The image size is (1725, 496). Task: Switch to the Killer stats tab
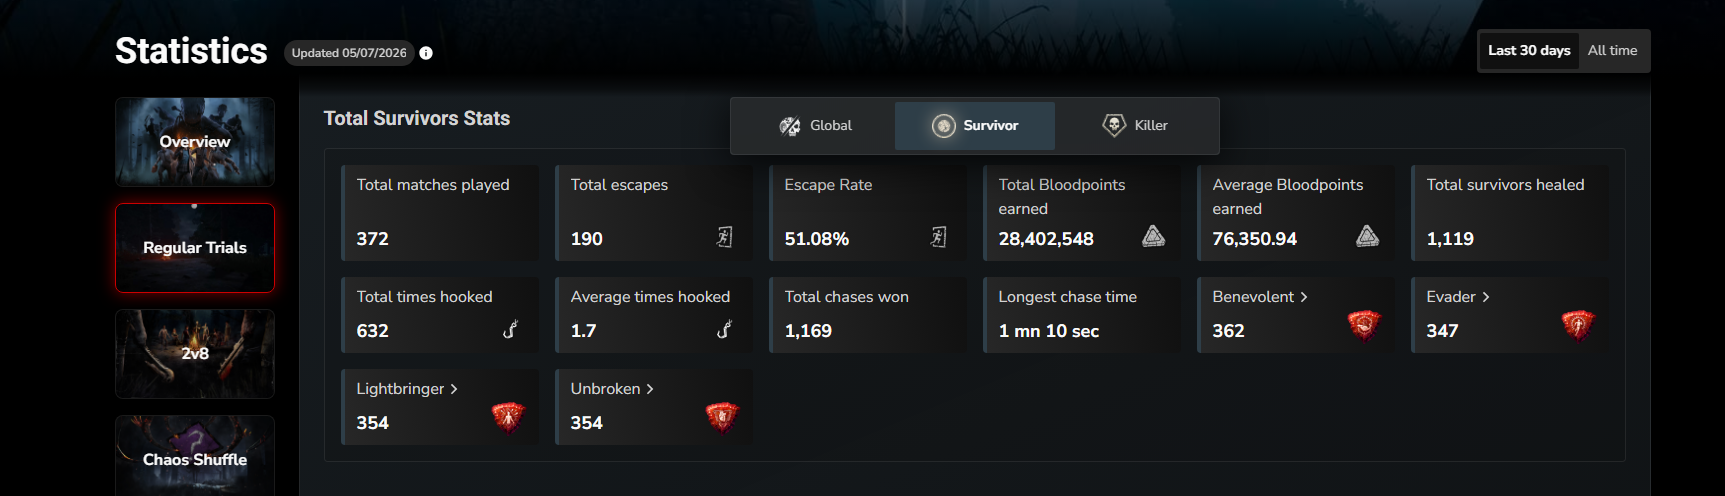1135,126
